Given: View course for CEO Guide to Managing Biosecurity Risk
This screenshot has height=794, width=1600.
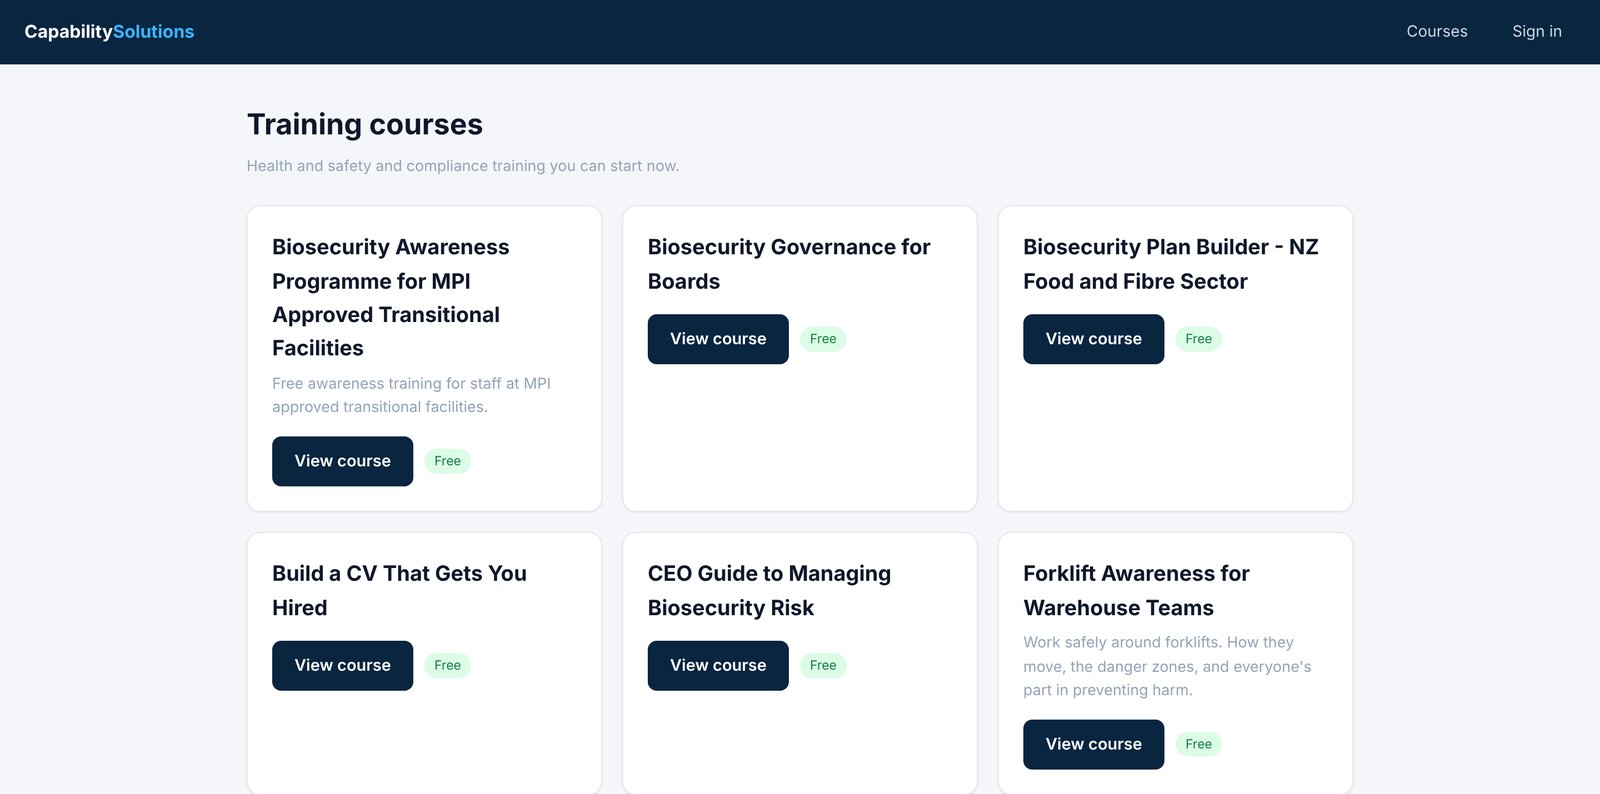Looking at the screenshot, I should (718, 665).
